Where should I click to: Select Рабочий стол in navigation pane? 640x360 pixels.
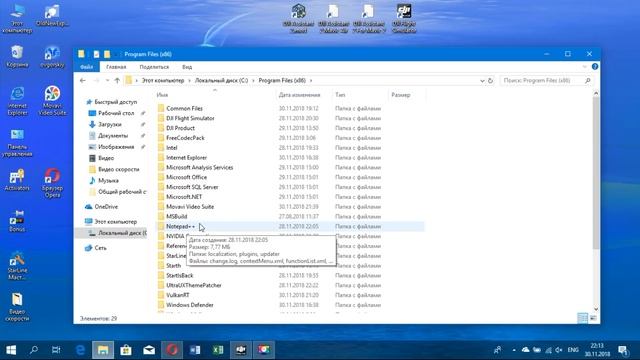pyautogui.click(x=116, y=113)
